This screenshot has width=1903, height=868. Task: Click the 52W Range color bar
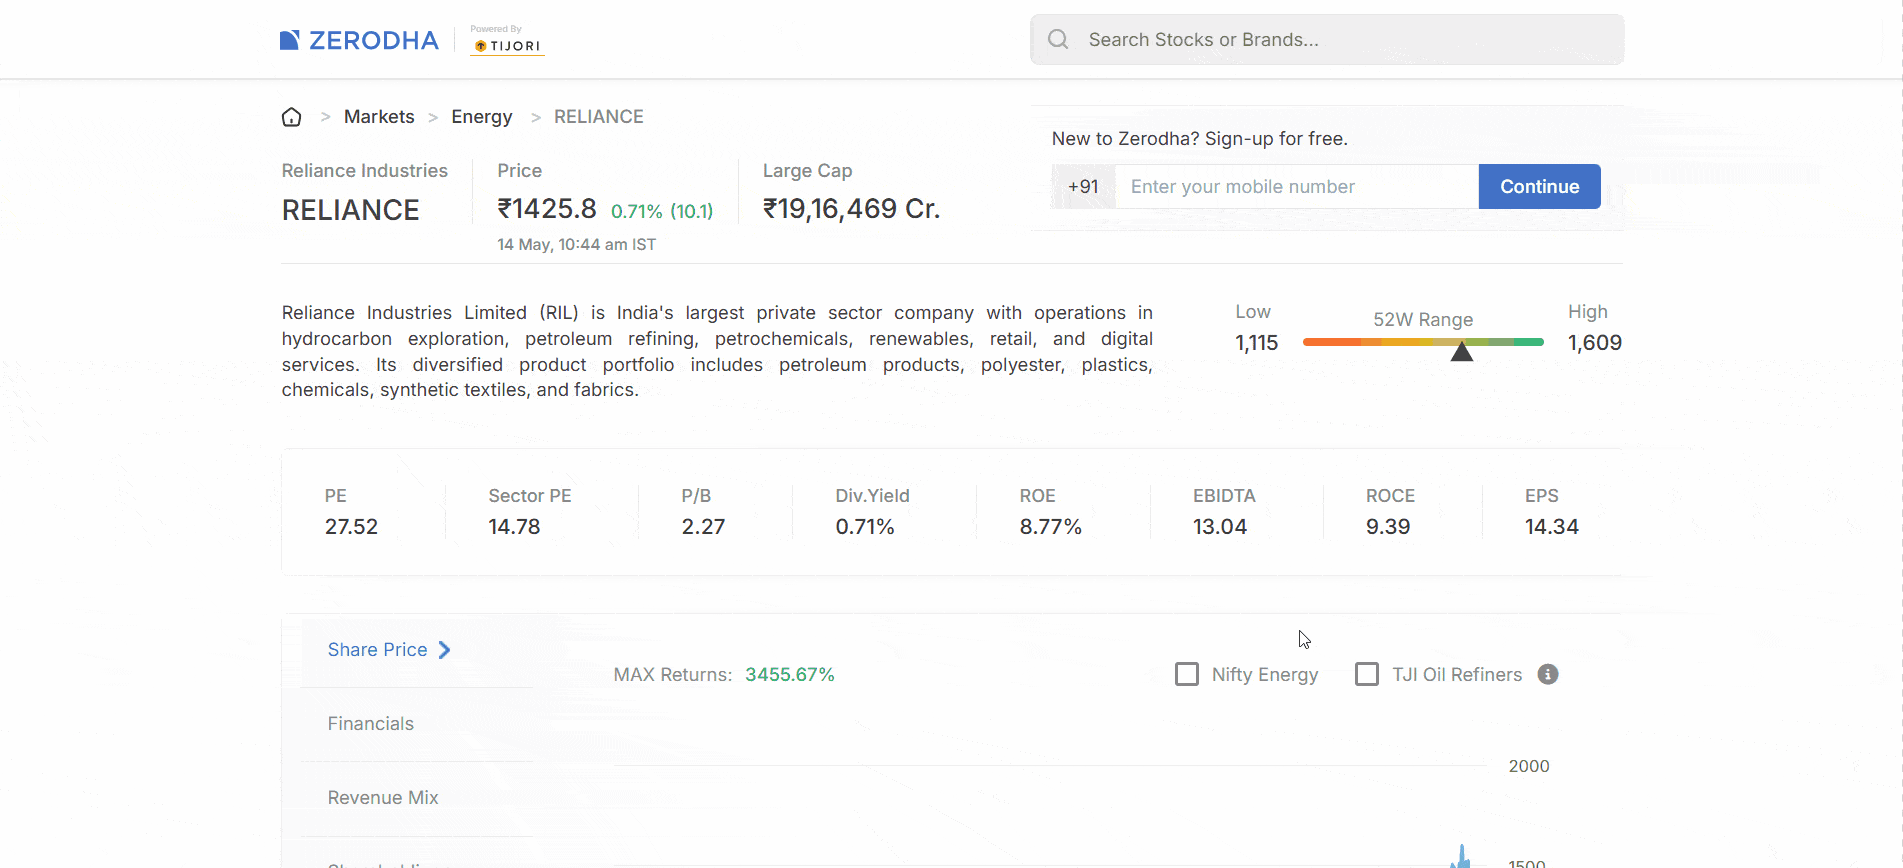[x=1423, y=342]
